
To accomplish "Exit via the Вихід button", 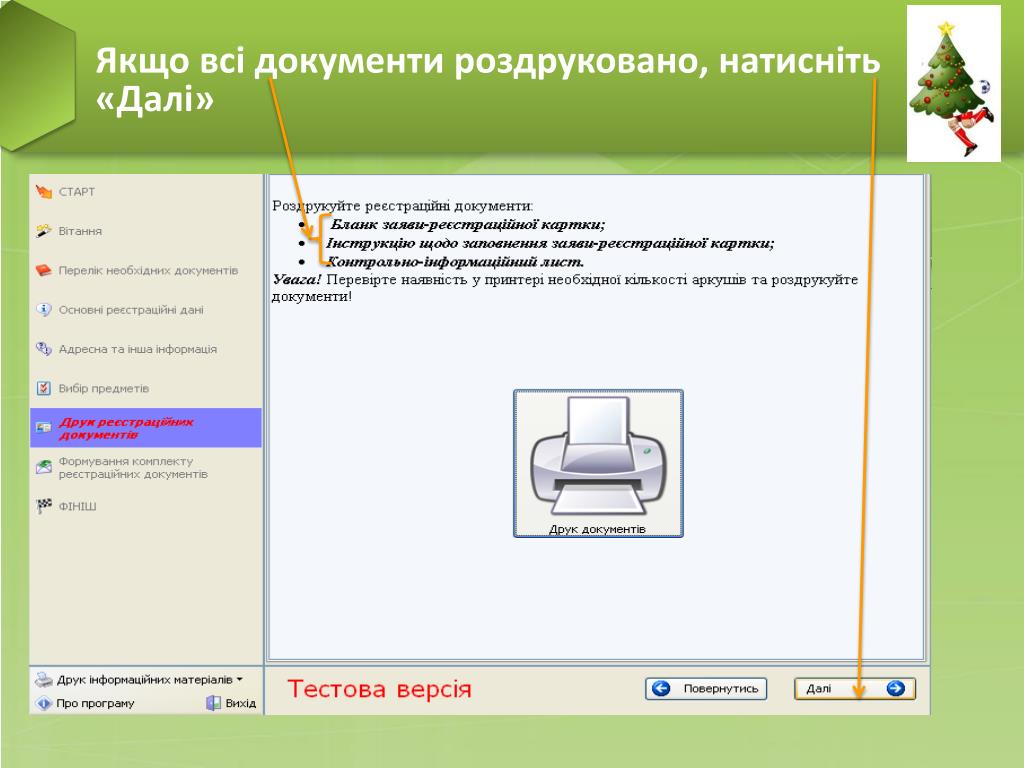I will (231, 703).
